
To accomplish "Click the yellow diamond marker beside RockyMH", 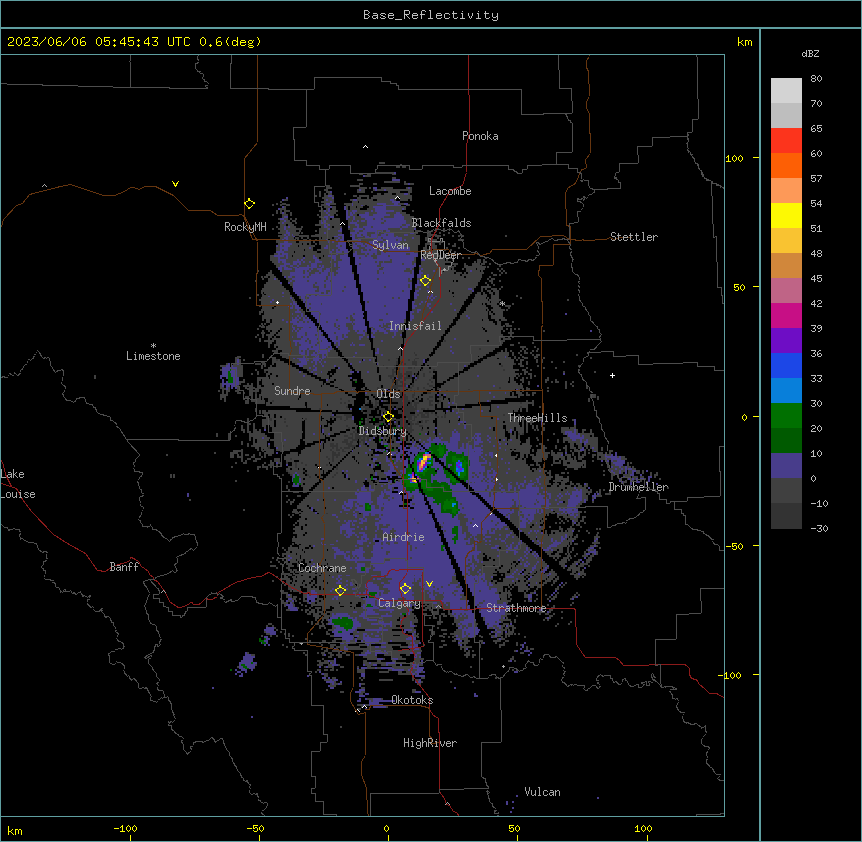I will (250, 204).
